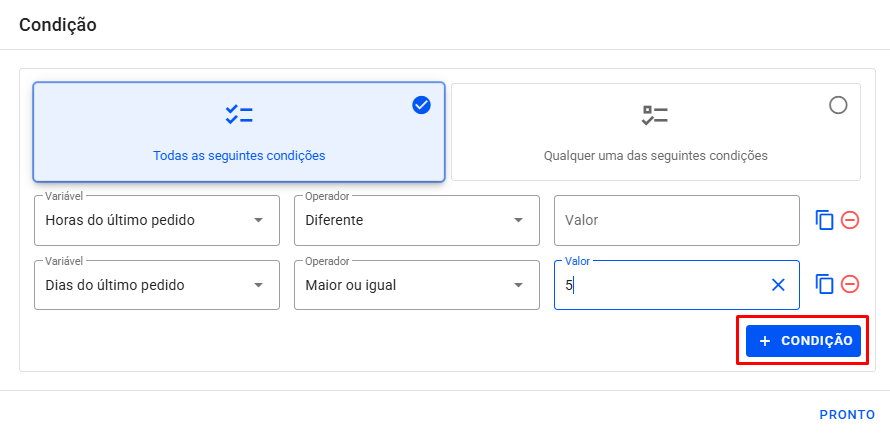Focus the Valor field containing 5
The width and height of the screenshot is (890, 434).
click(660, 285)
